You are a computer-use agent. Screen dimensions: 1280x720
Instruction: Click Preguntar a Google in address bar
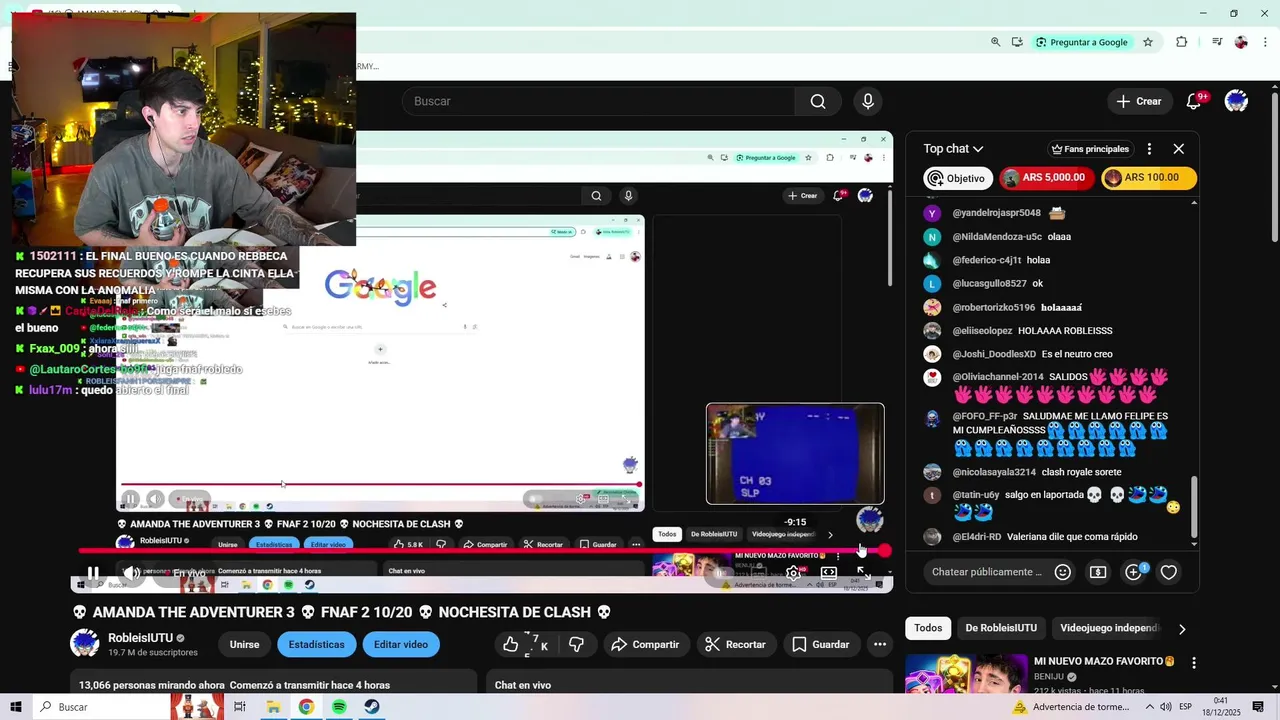[1082, 42]
